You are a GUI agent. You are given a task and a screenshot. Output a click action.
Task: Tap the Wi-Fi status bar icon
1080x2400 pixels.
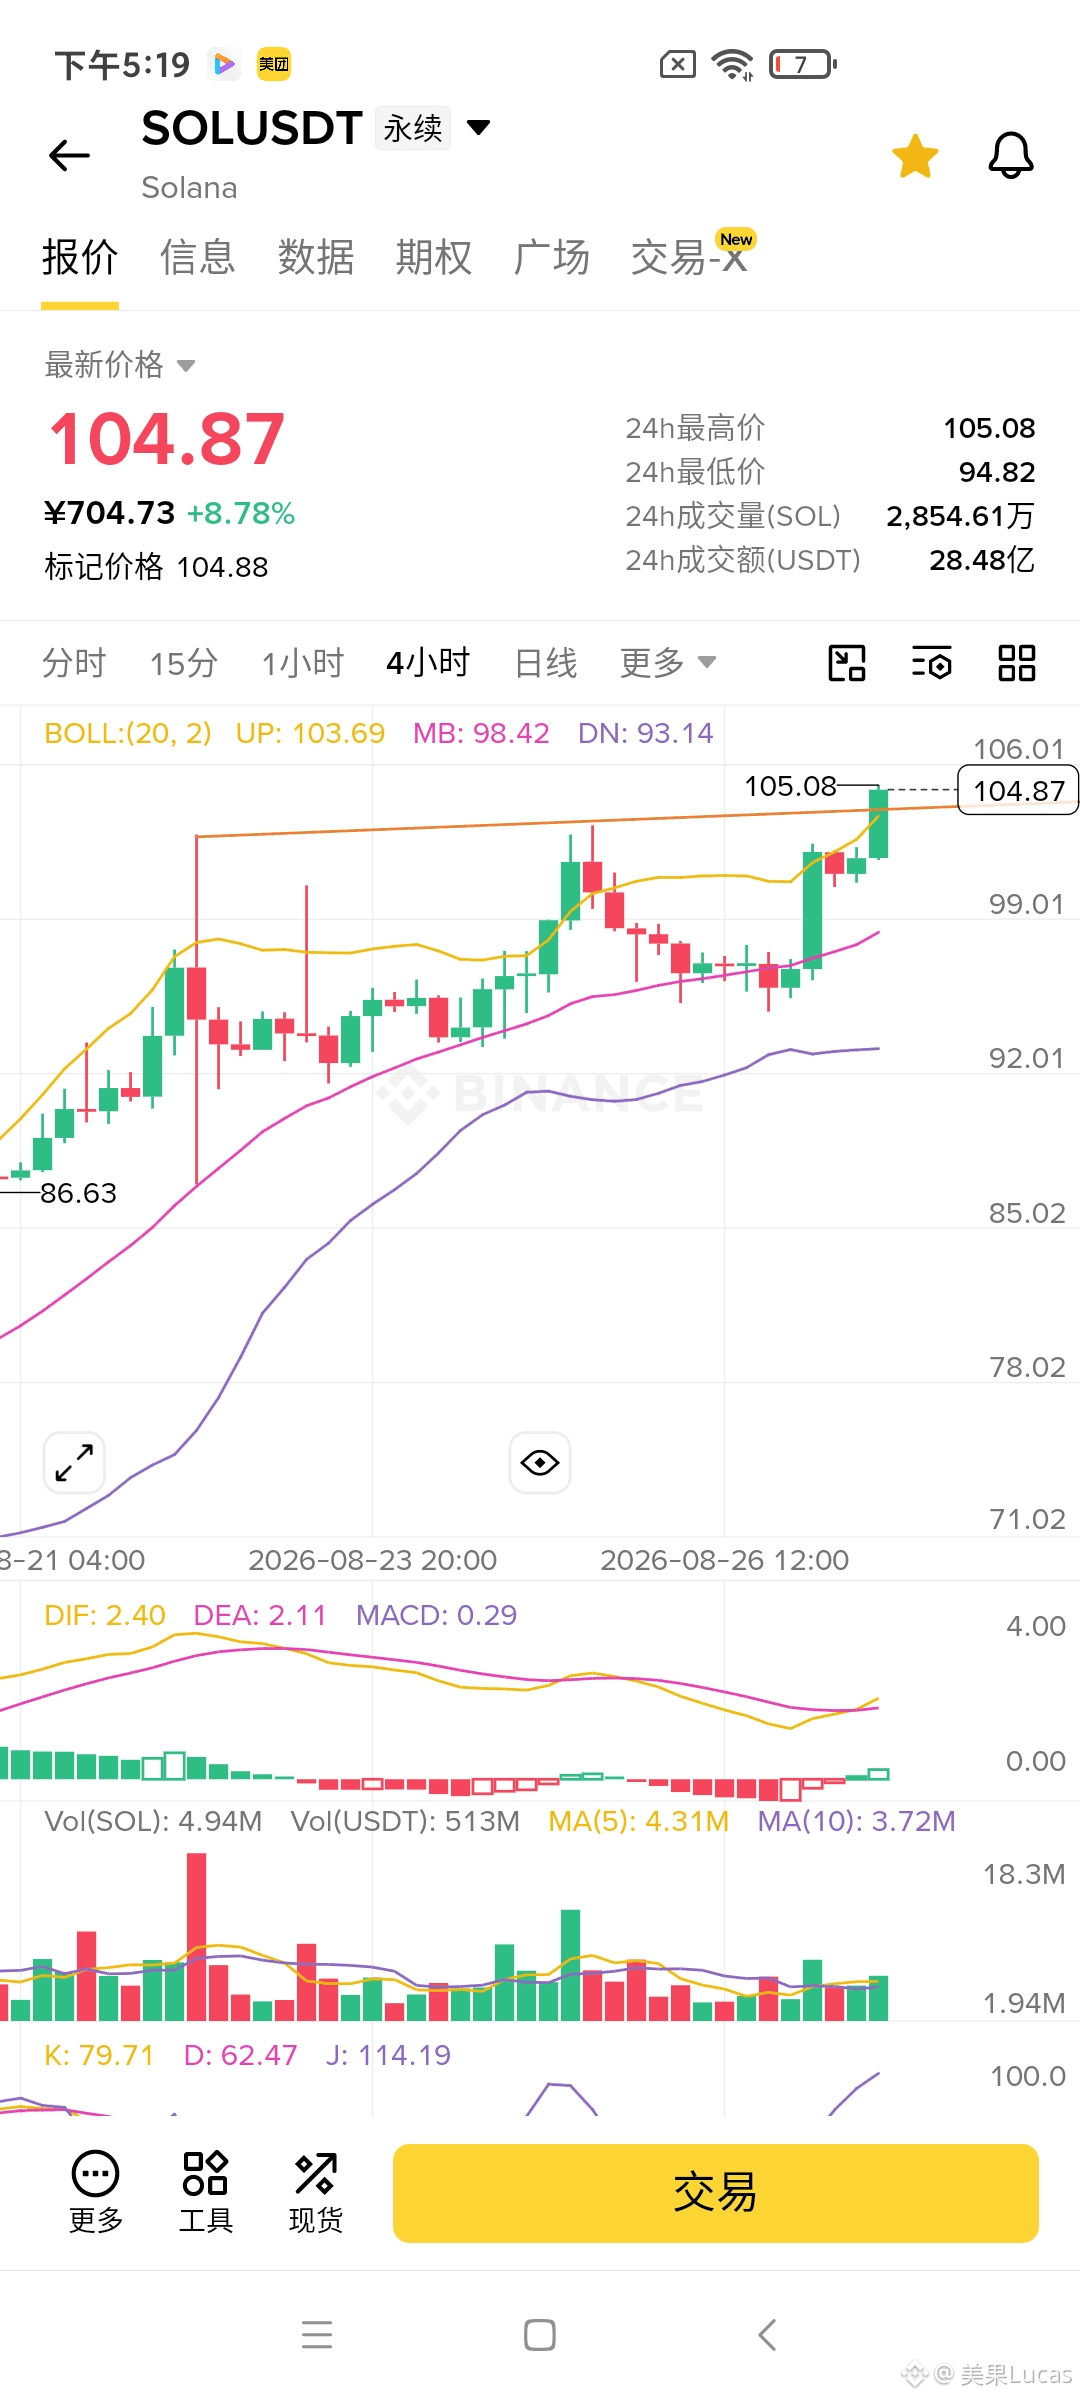[x=733, y=65]
